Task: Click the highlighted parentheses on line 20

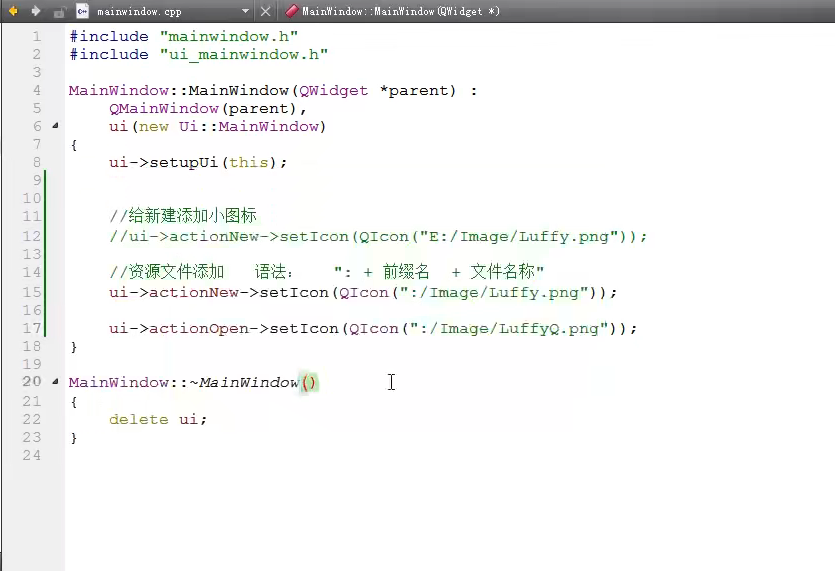Action: coord(309,382)
